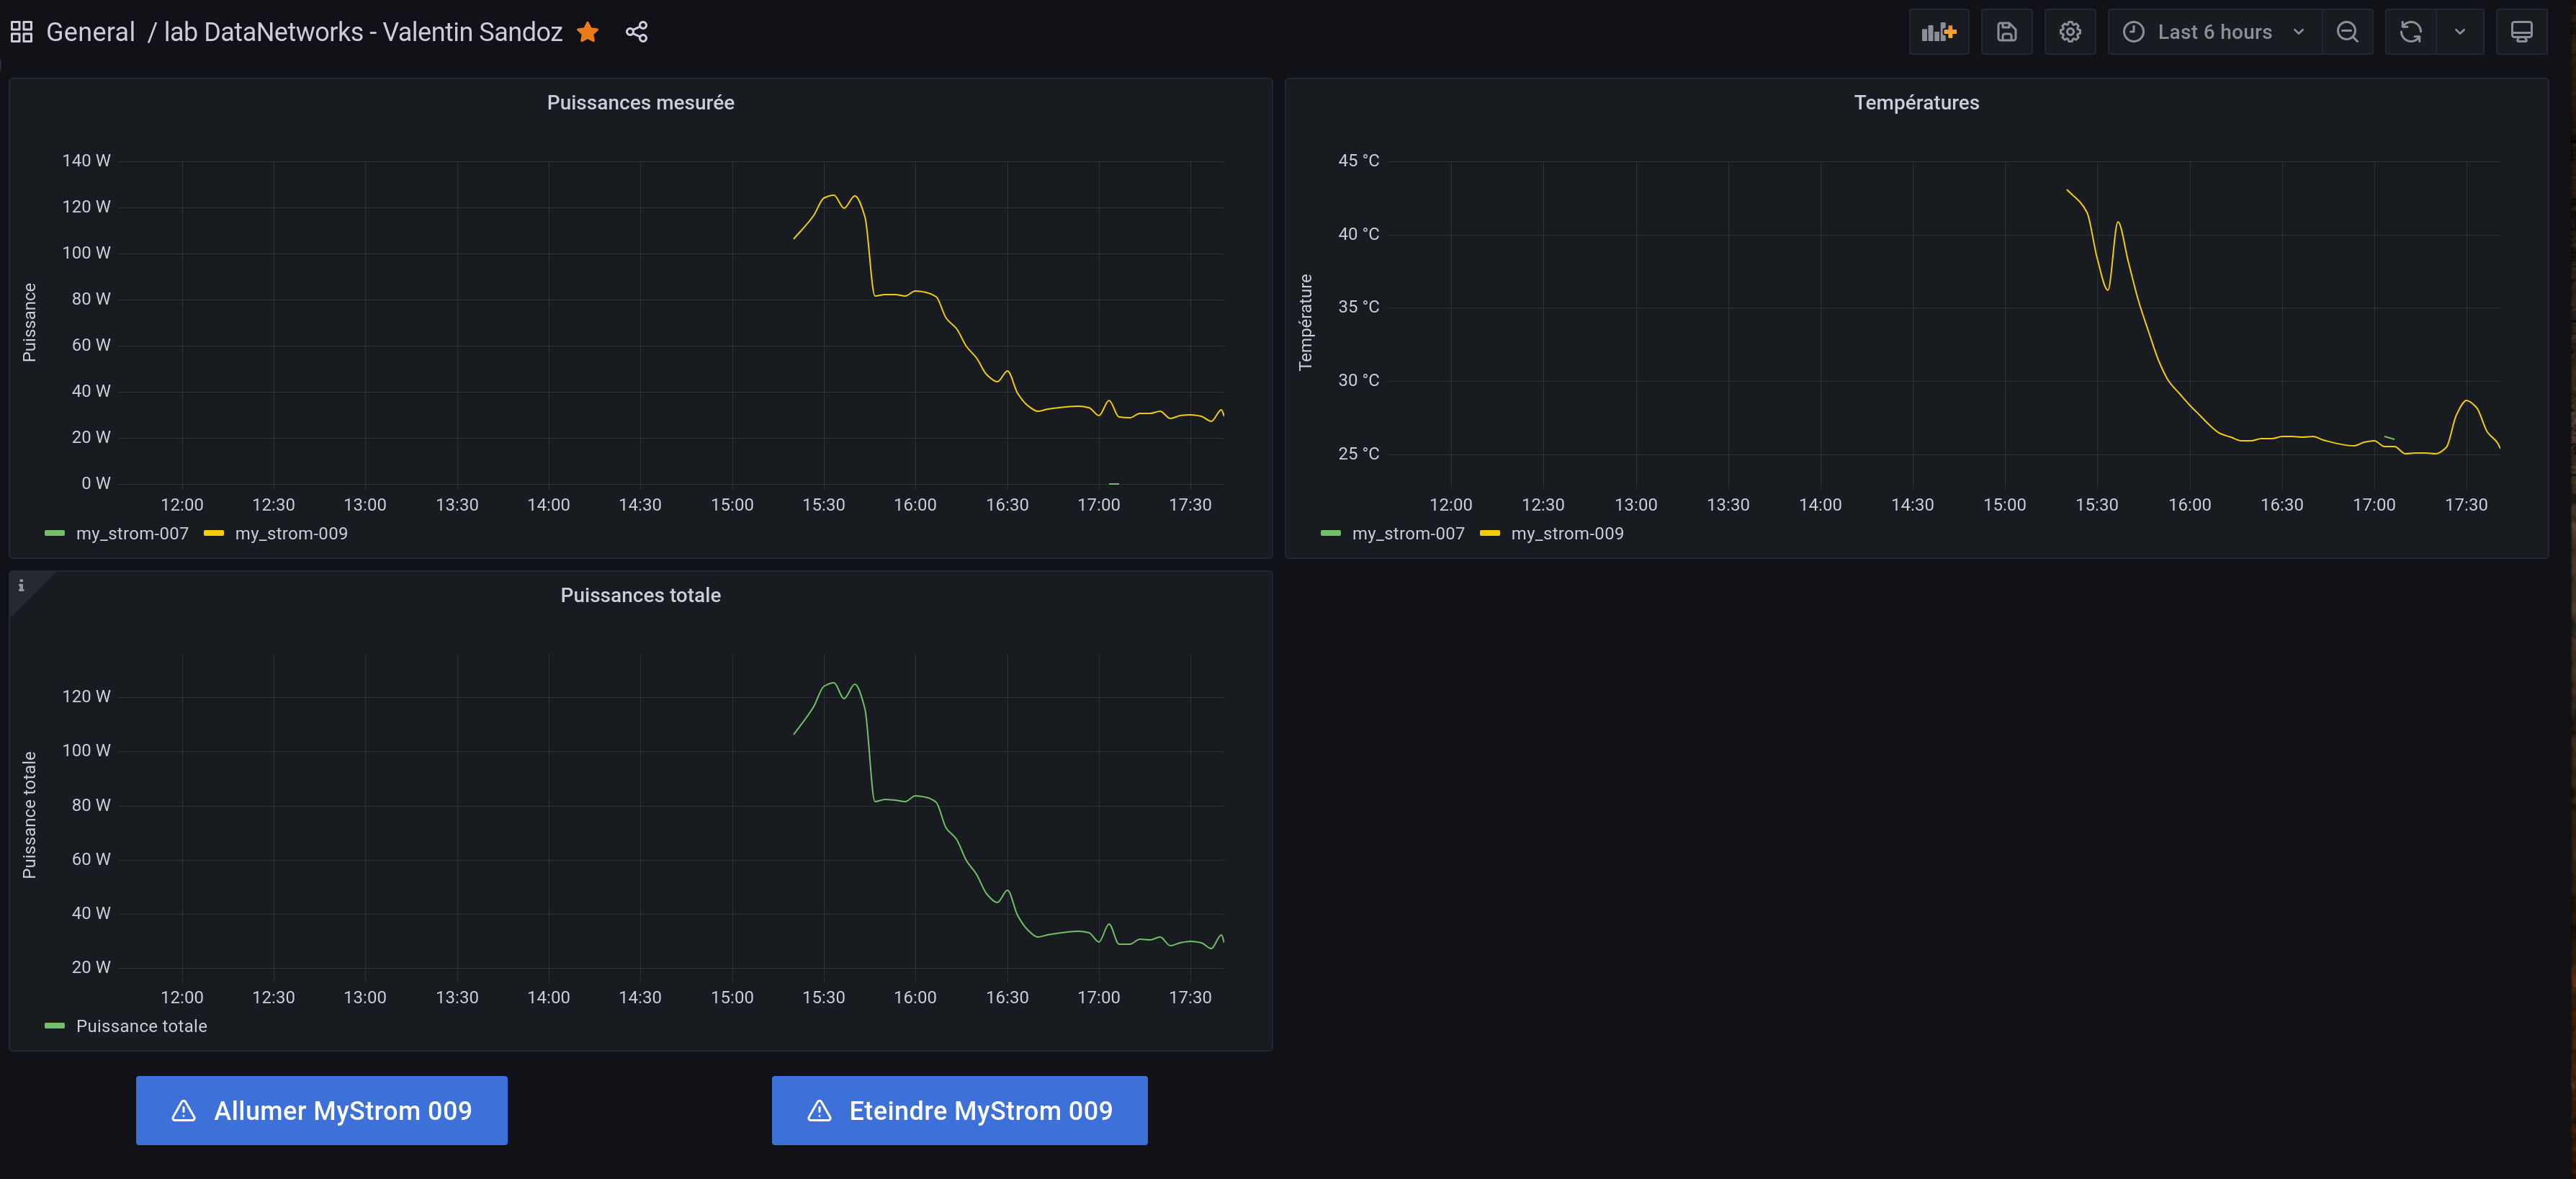
Task: Open the General folder breadcrumb
Action: (90, 32)
